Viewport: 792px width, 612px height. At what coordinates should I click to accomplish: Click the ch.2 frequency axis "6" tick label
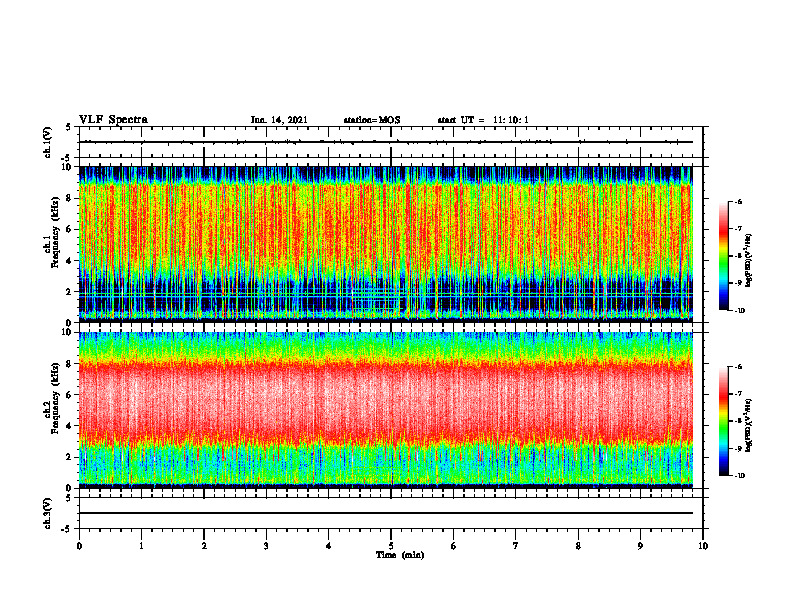pos(69,395)
